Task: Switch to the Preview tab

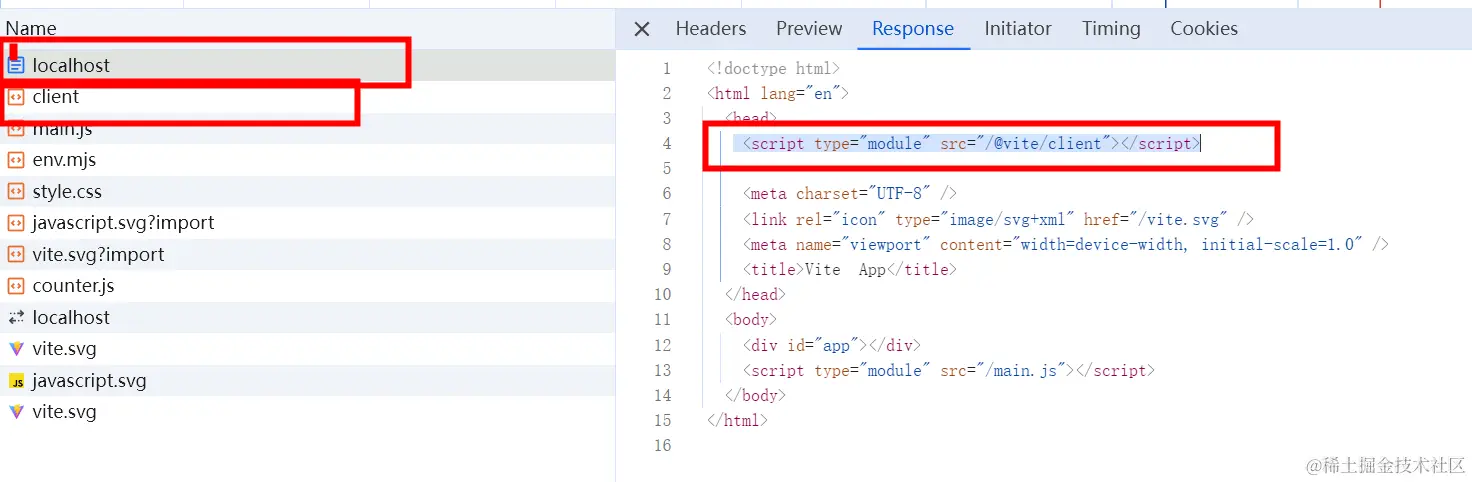Action: pos(809,29)
